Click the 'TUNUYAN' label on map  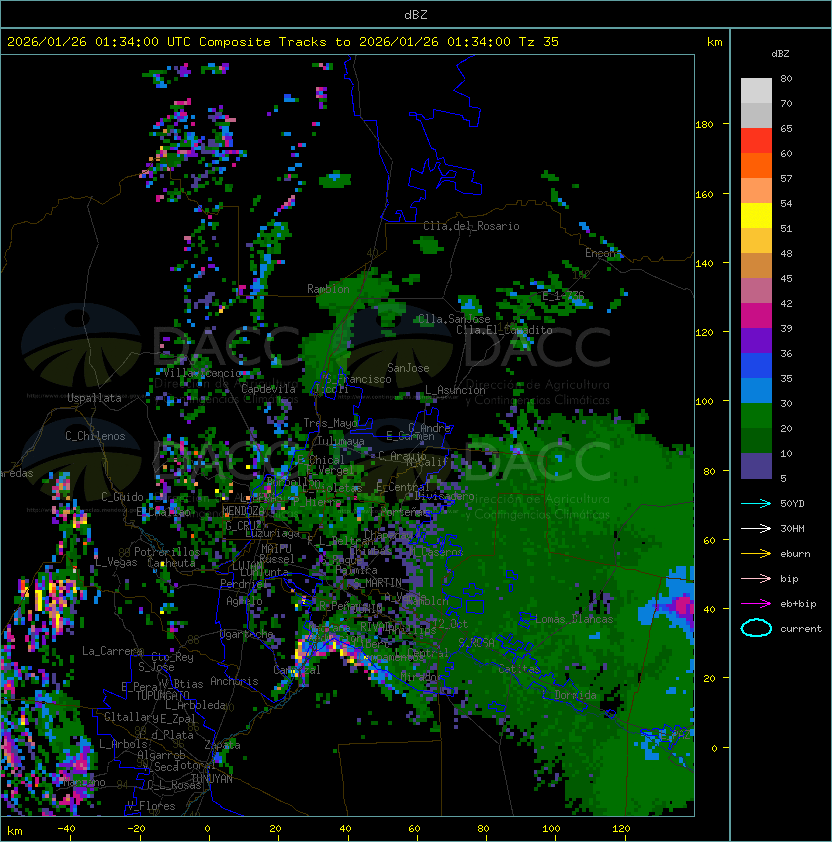[x=212, y=779]
